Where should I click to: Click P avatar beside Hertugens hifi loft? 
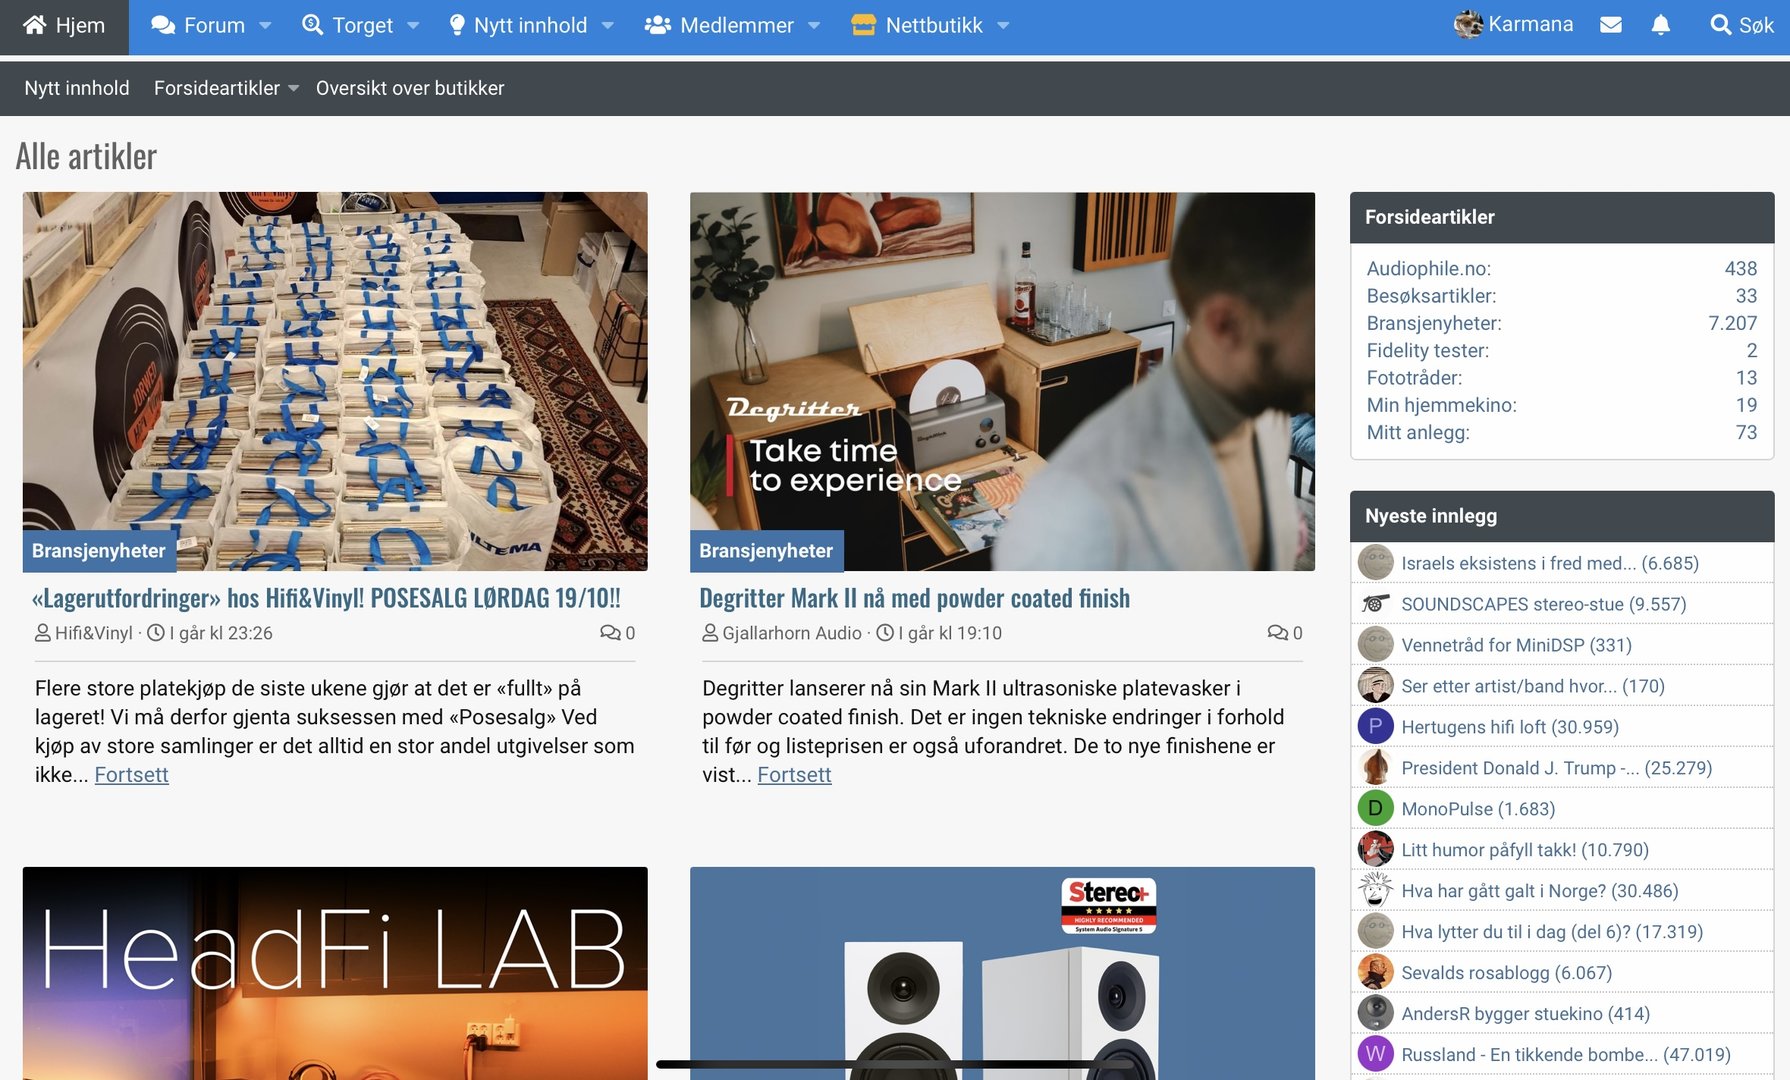point(1376,726)
